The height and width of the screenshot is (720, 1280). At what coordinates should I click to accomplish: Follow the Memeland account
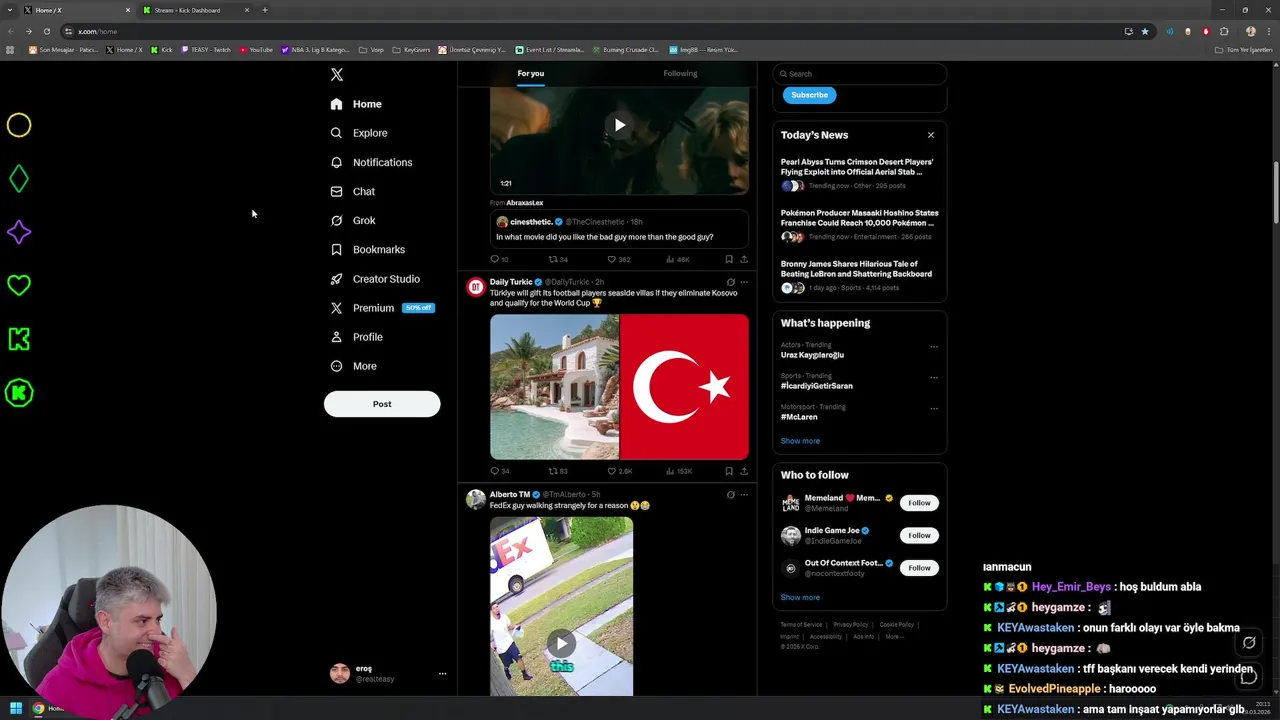(x=919, y=503)
